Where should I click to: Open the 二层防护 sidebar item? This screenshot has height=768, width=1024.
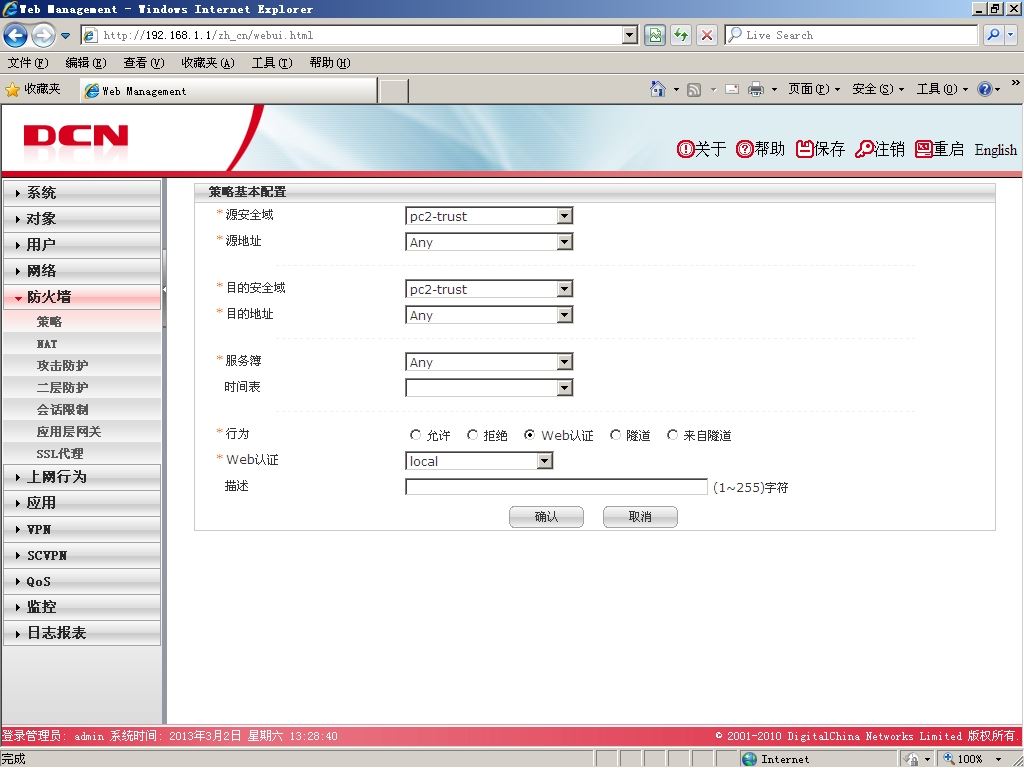point(82,387)
